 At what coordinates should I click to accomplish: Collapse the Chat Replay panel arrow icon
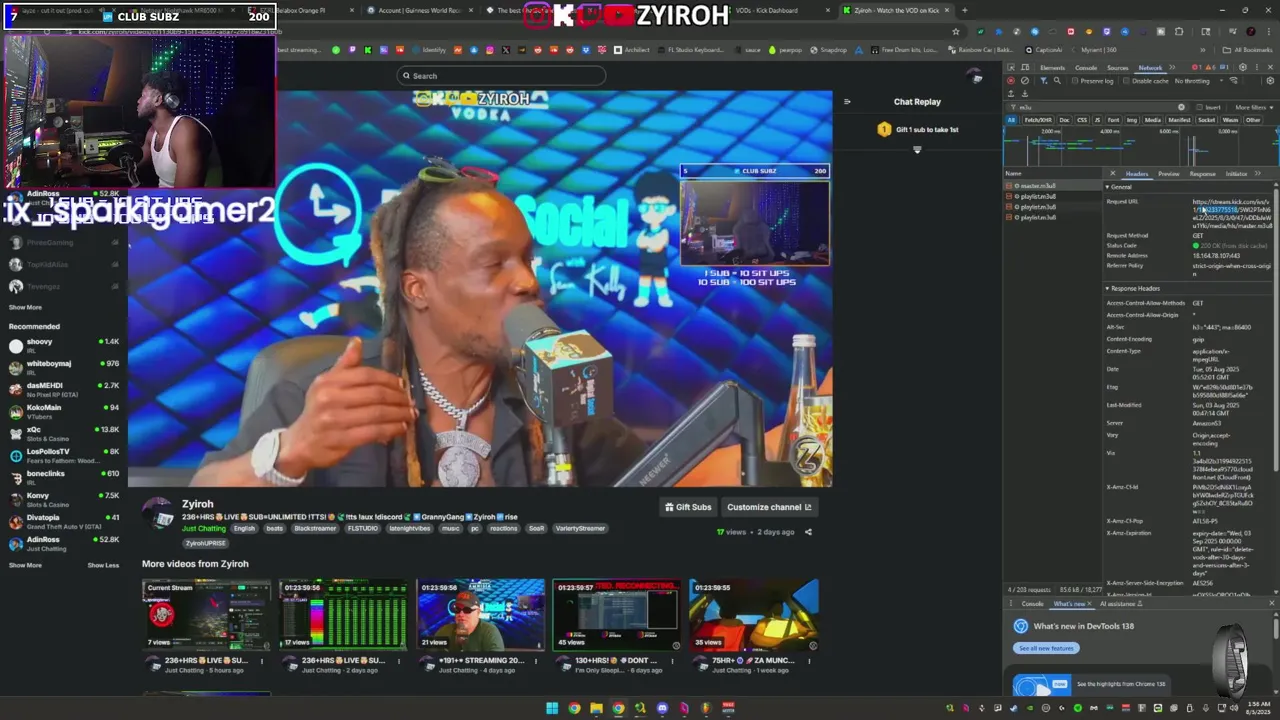tap(847, 101)
